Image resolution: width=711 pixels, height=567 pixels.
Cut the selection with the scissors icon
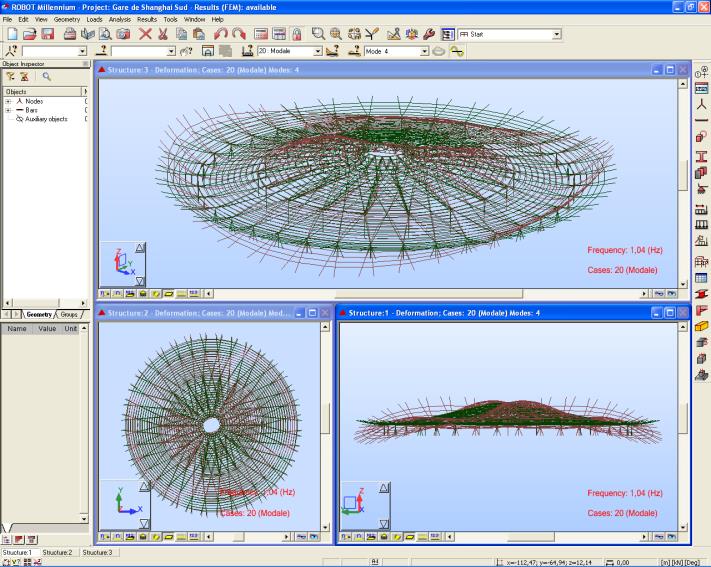[x=163, y=34]
